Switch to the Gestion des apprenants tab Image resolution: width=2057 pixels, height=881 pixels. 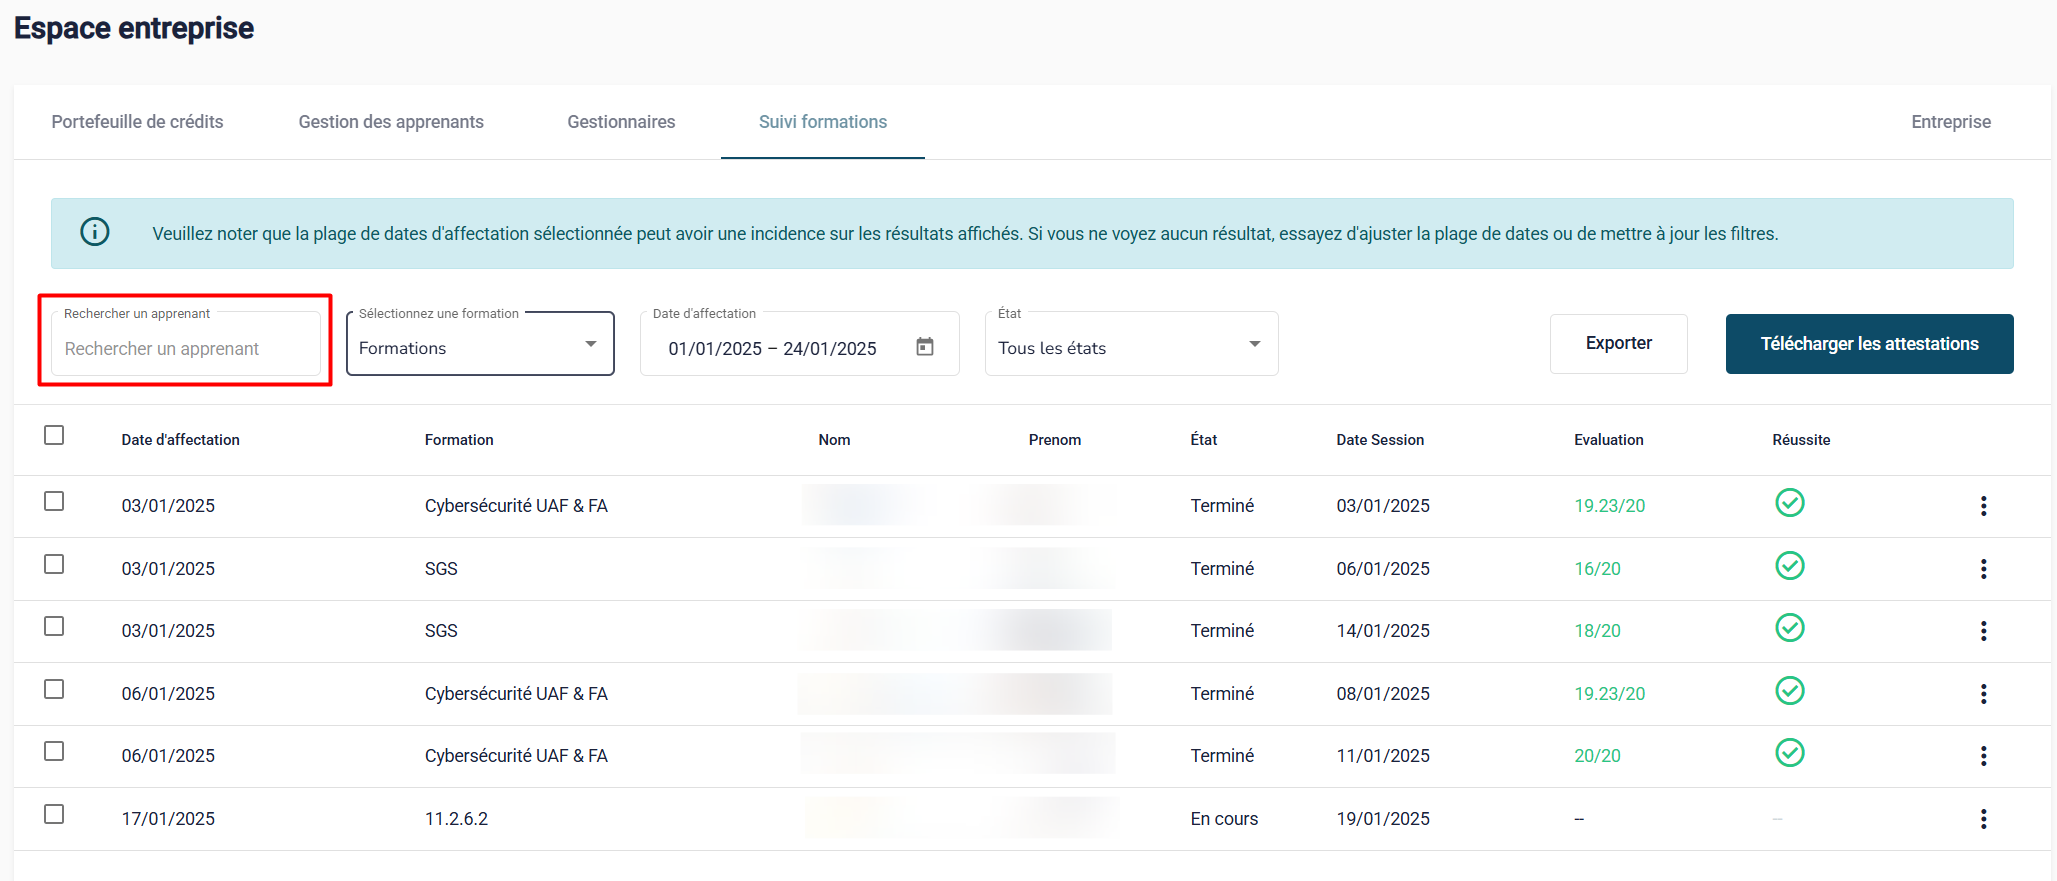pyautogui.click(x=391, y=122)
